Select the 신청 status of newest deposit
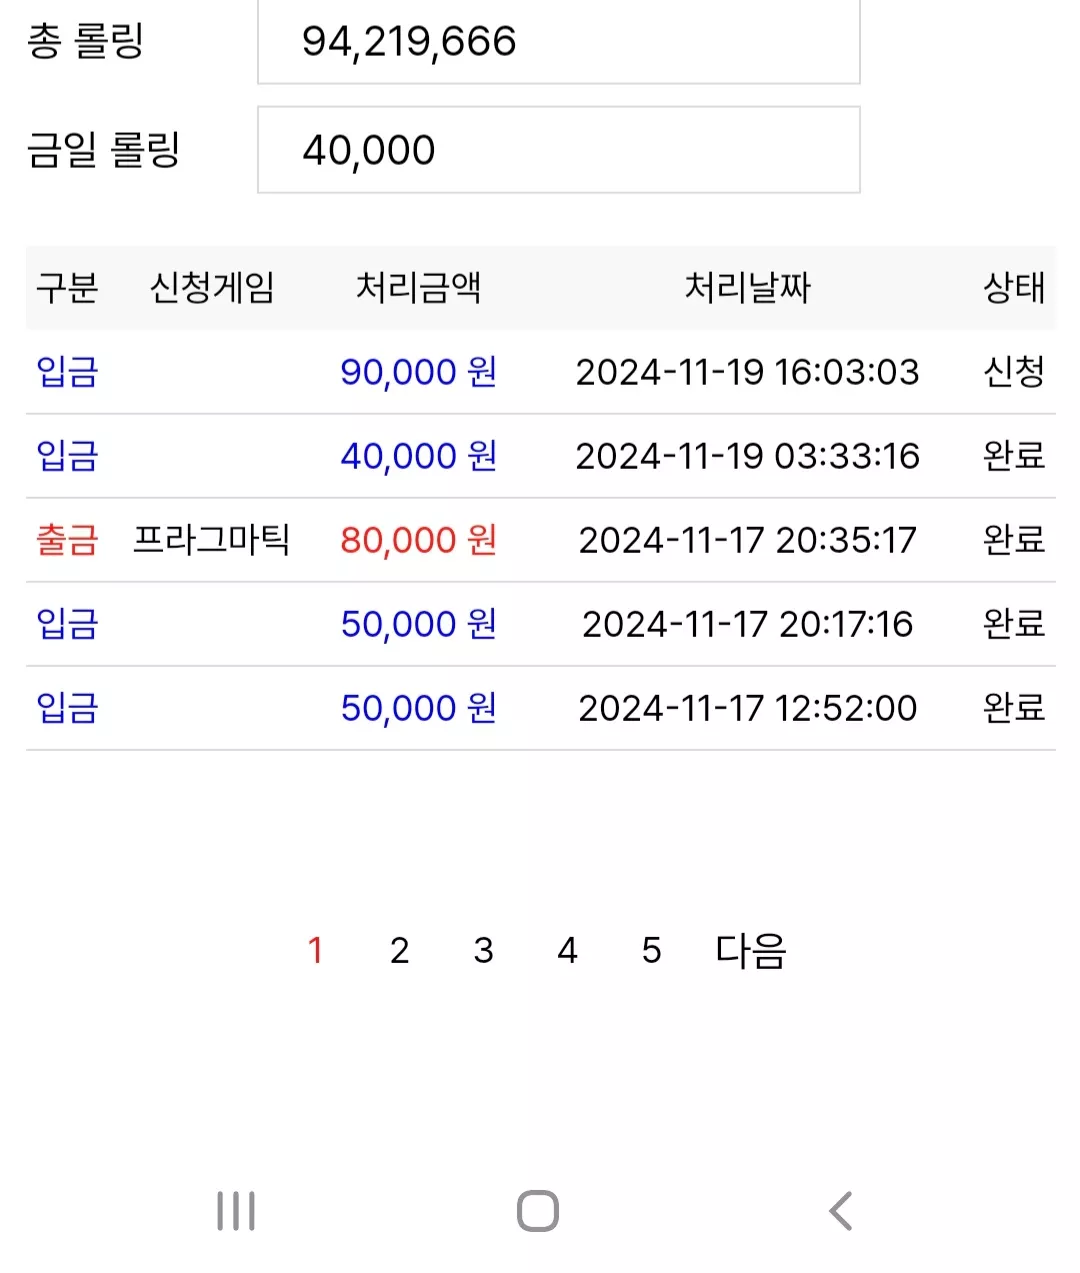Image resolution: width=1080 pixels, height=1273 pixels. pyautogui.click(x=1014, y=372)
